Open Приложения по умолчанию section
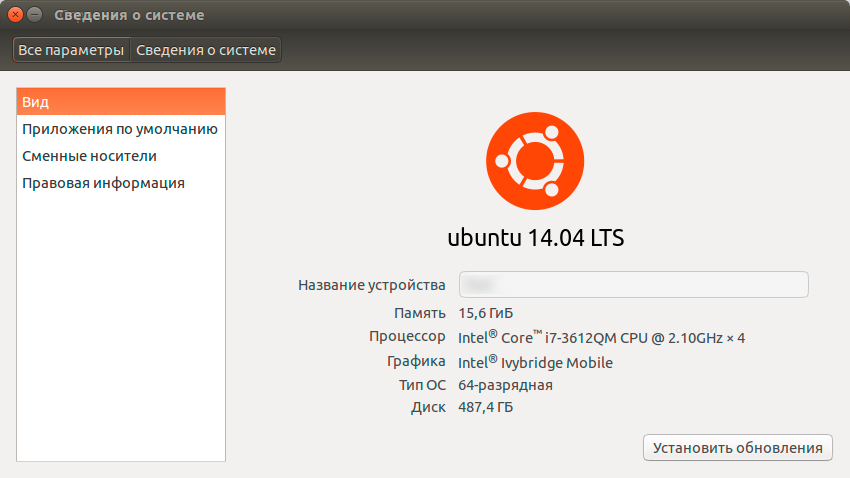 pyautogui.click(x=120, y=129)
